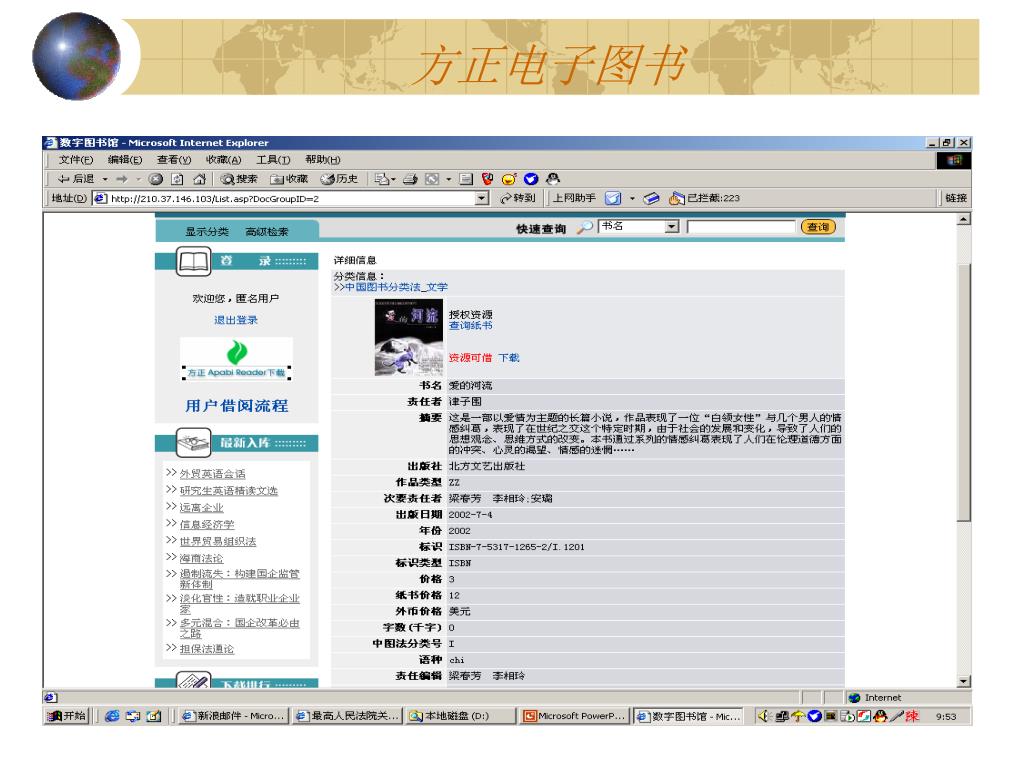Open the 世界贸易组织法 book link

[217, 541]
